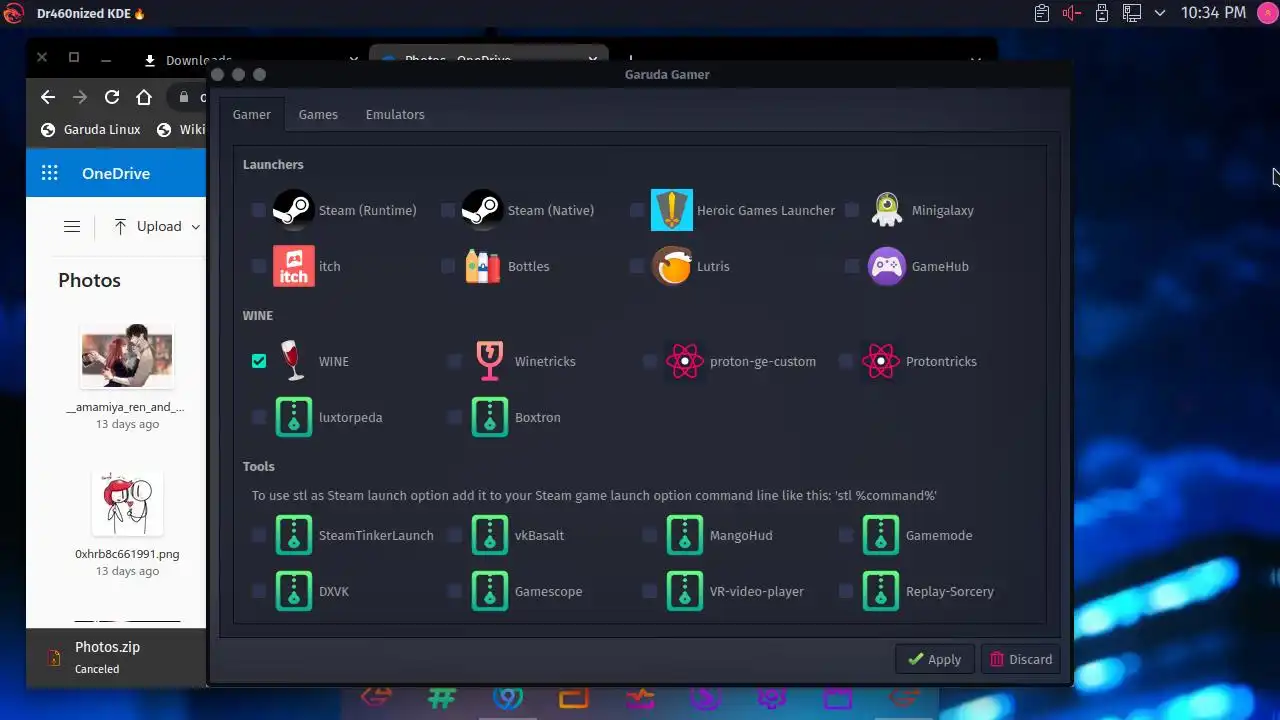Click the MangoHud package icon
This screenshot has width=1280, height=720.
pyautogui.click(x=685, y=535)
